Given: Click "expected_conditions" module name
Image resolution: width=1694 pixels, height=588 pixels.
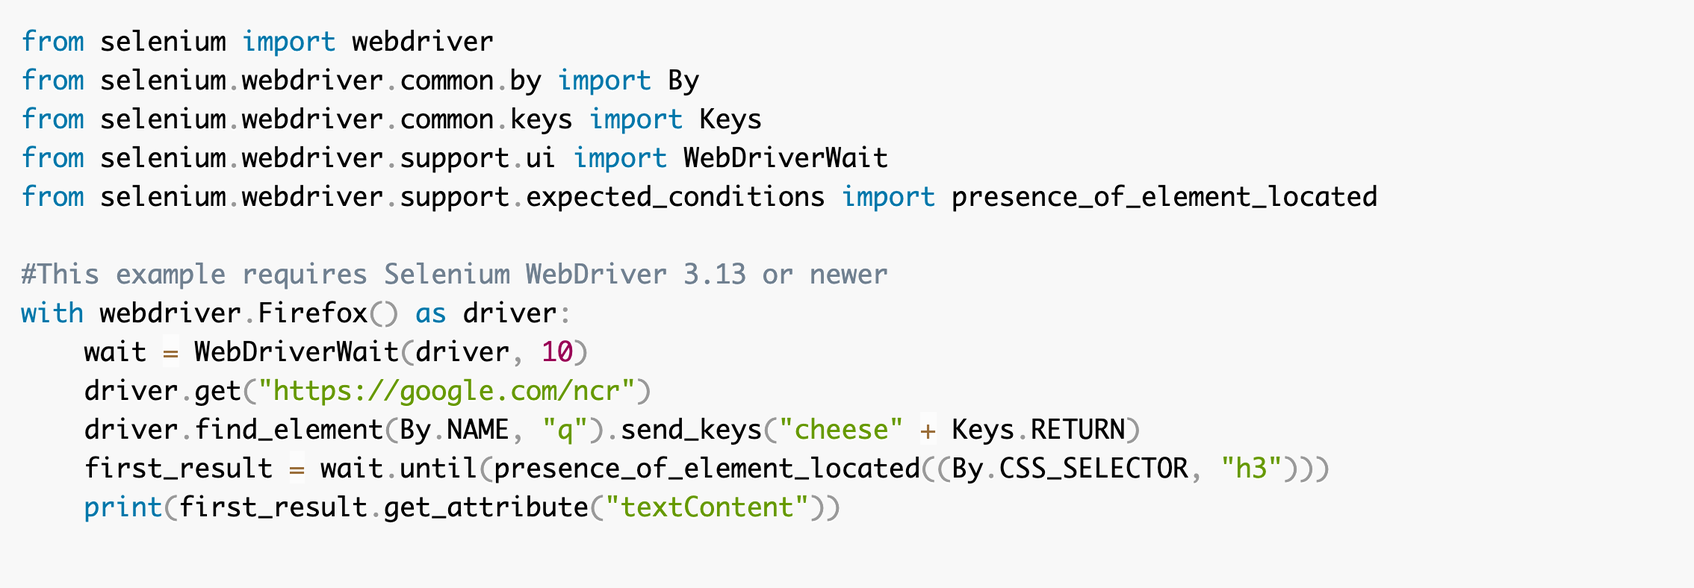Looking at the screenshot, I should [x=676, y=197].
